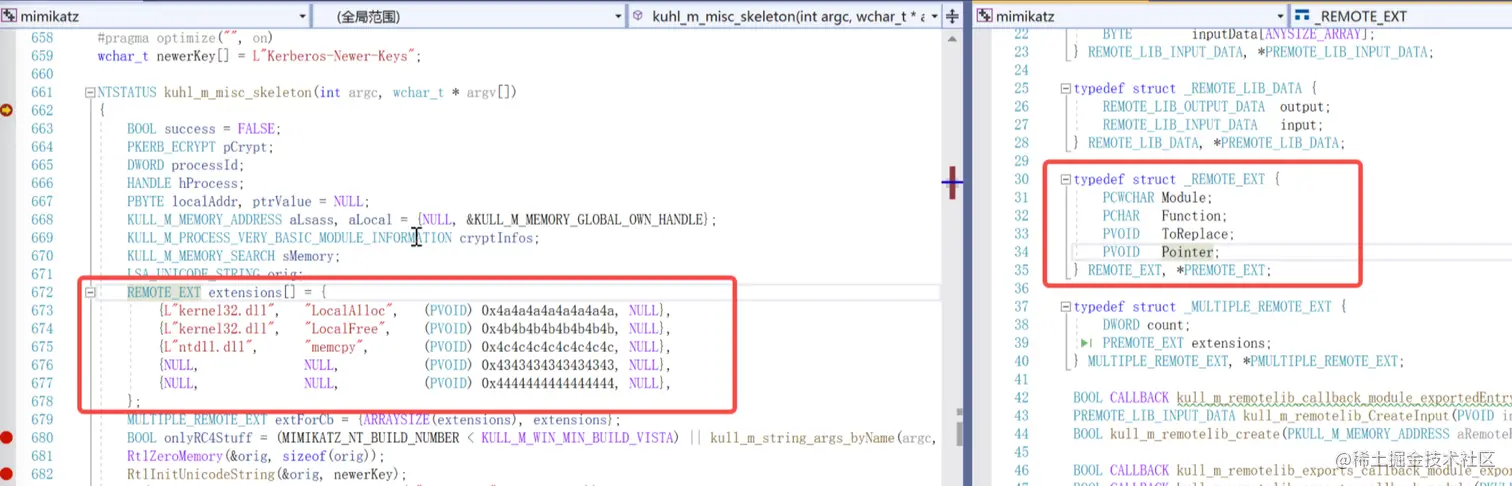Screen dimensions: 1512x486
Task: Collapse the kuhl_m_misc_skeleton function at line 661
Action: [x=90, y=92]
